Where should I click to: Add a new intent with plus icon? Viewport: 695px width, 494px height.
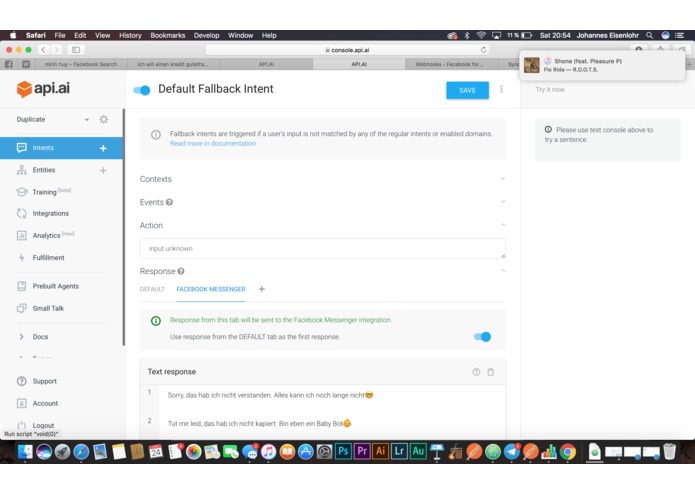point(103,148)
